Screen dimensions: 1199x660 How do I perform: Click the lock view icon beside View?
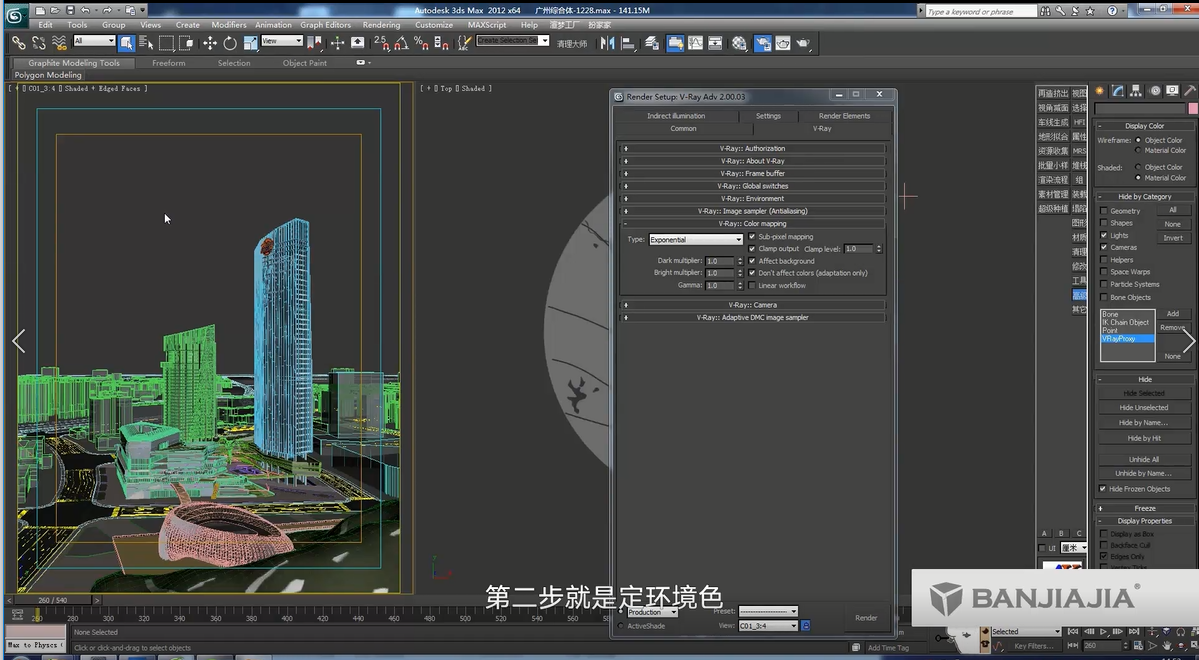[x=805, y=626]
